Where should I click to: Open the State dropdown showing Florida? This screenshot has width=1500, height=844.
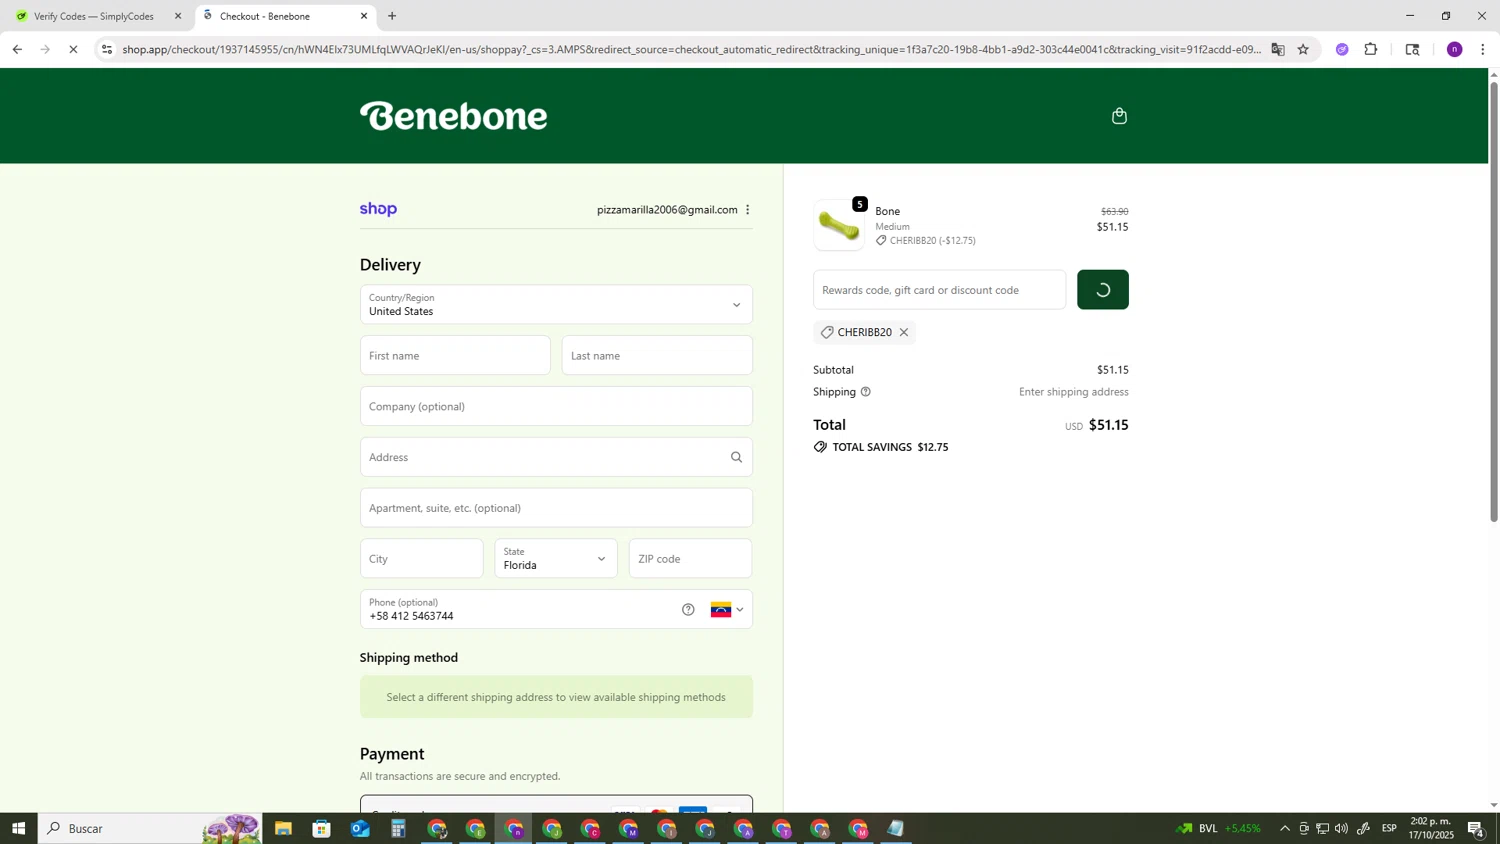(x=556, y=559)
